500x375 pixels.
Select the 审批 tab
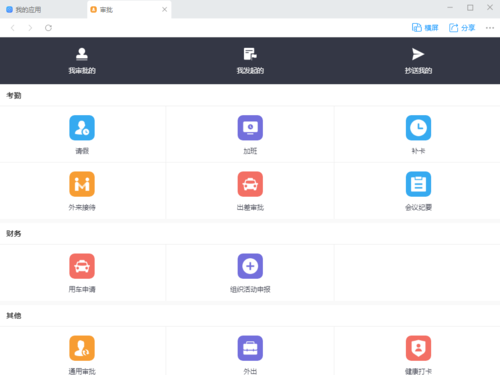tap(129, 10)
